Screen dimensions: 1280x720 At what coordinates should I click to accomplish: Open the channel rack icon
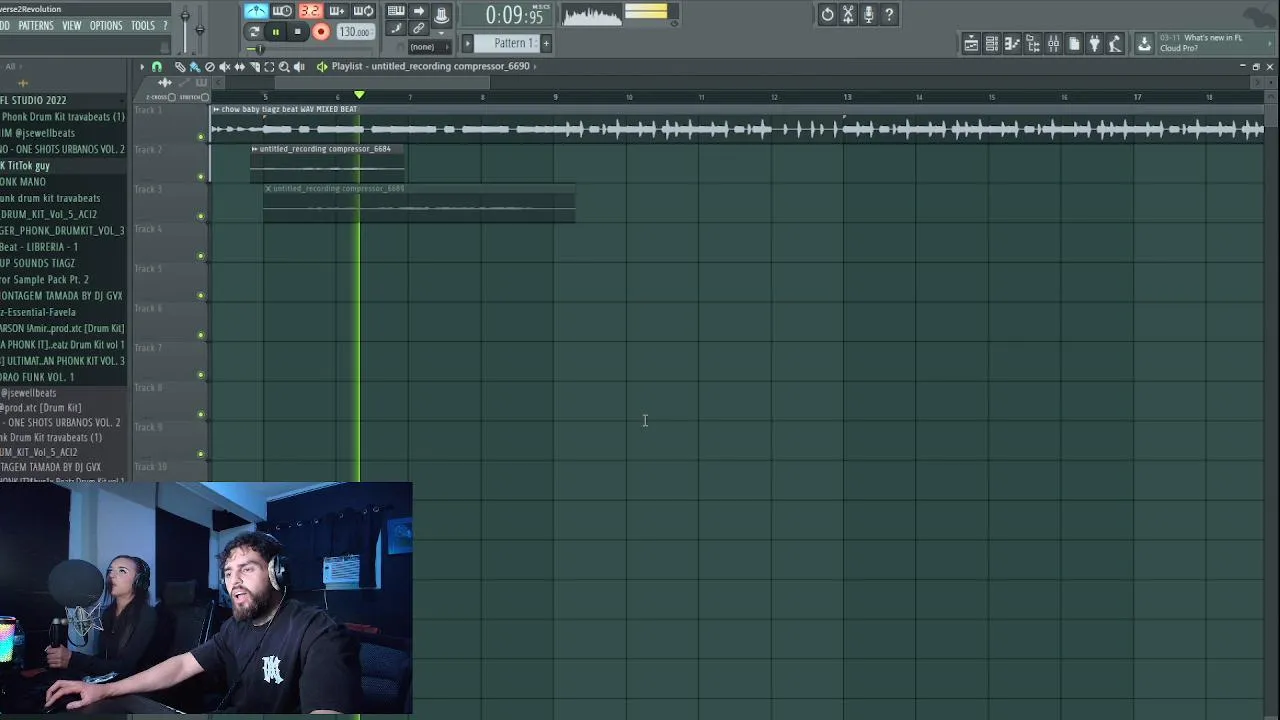(x=992, y=43)
